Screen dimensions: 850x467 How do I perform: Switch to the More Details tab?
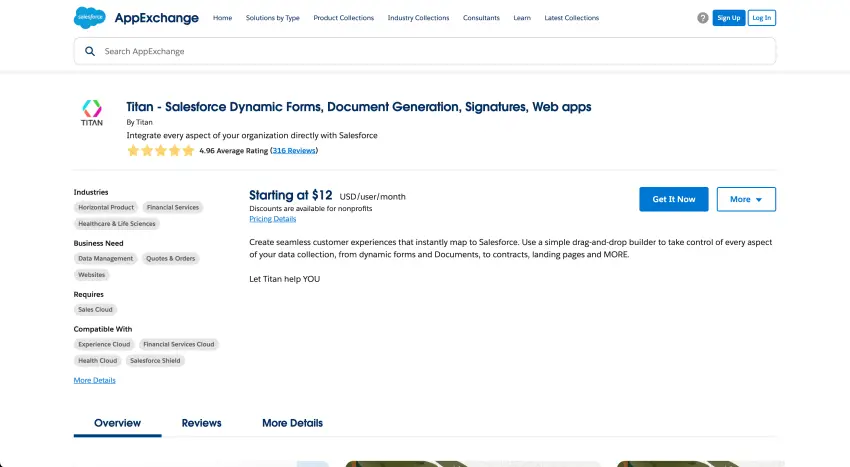[x=292, y=423]
